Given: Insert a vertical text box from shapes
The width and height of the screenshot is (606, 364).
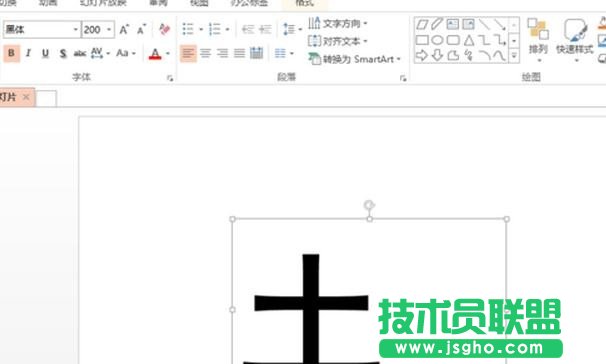Looking at the screenshot, I should coord(468,24).
